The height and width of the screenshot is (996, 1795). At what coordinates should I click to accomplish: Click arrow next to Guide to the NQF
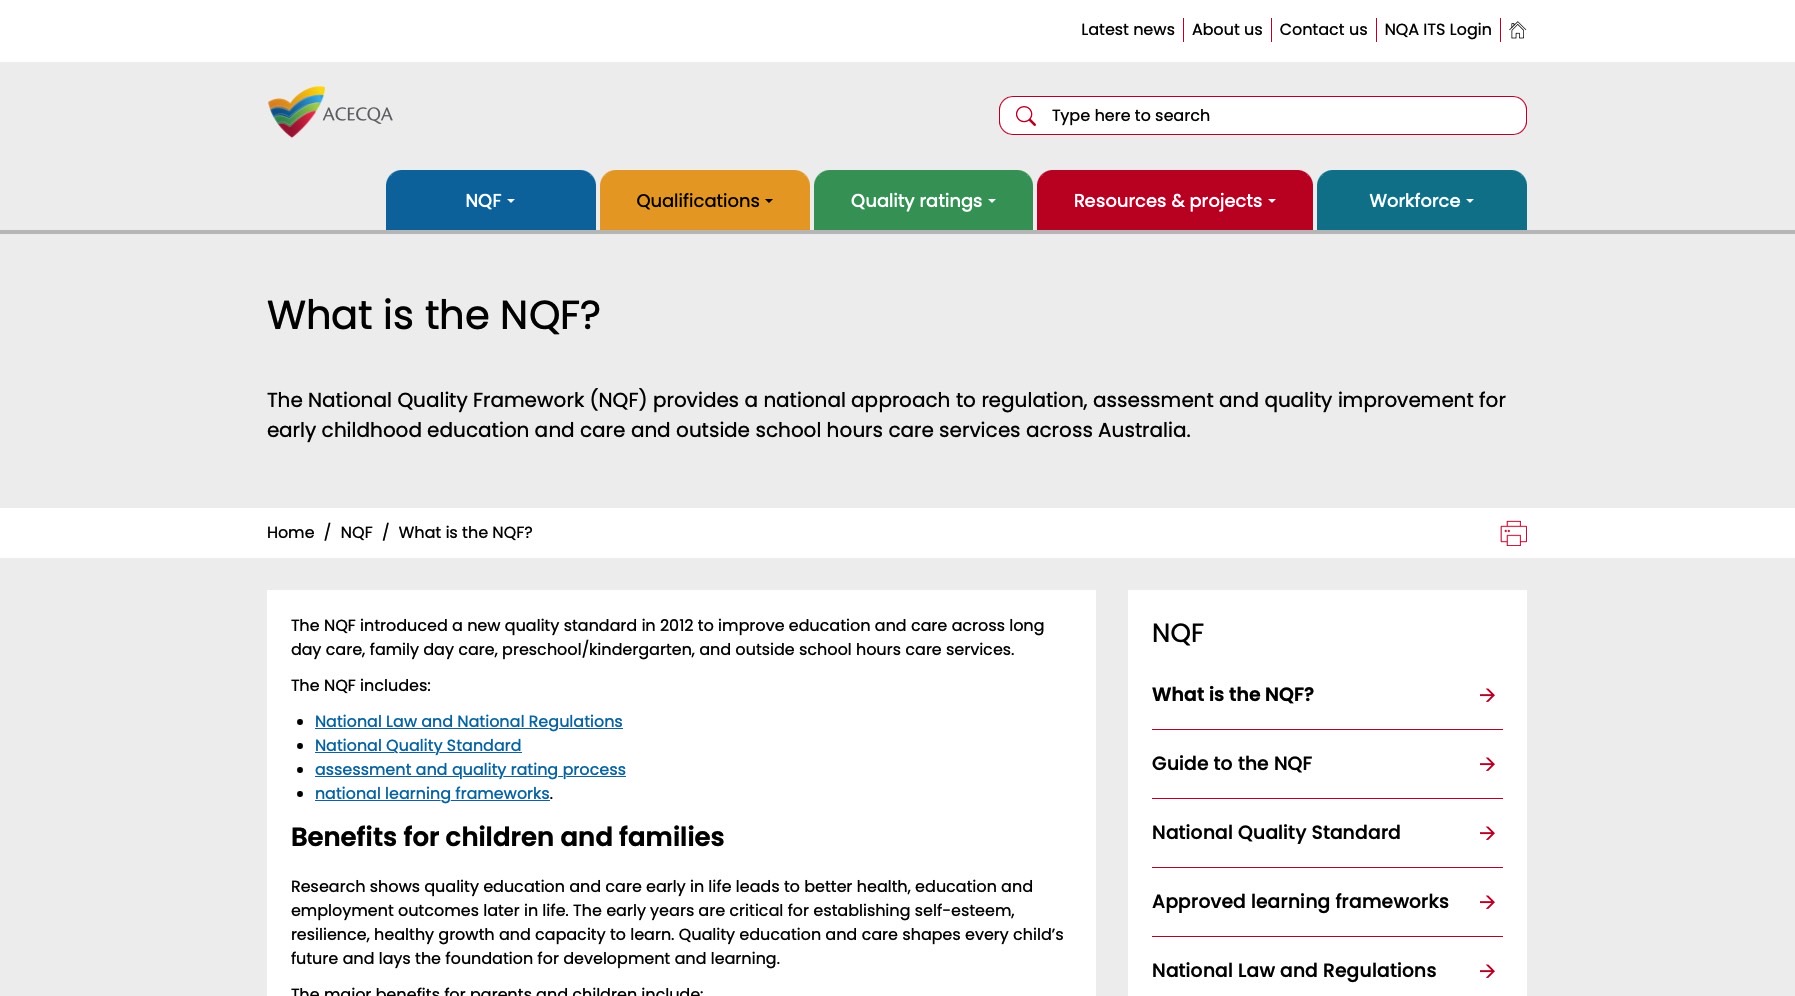click(x=1487, y=764)
